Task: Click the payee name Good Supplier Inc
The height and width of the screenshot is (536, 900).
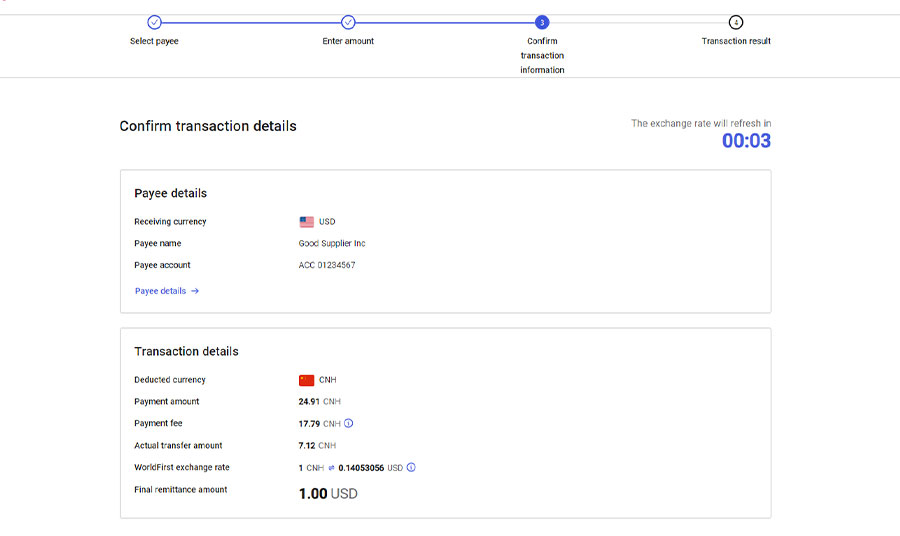Action: coord(332,244)
